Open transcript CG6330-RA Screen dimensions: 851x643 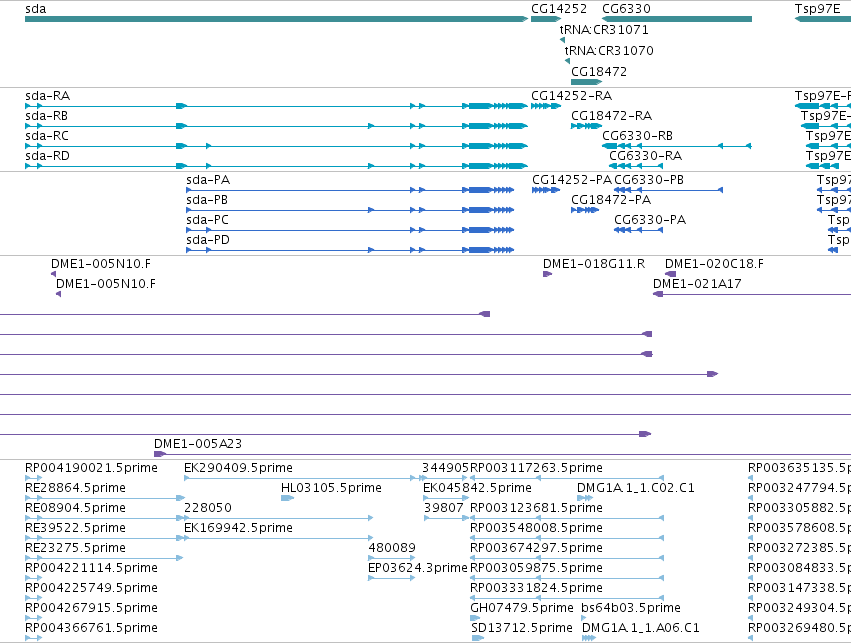click(x=636, y=166)
